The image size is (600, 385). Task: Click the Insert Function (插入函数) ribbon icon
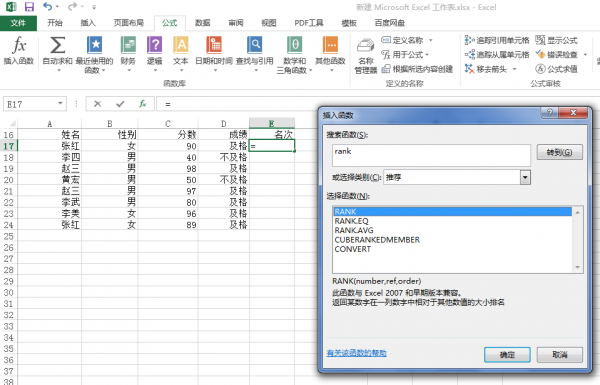tap(19, 51)
